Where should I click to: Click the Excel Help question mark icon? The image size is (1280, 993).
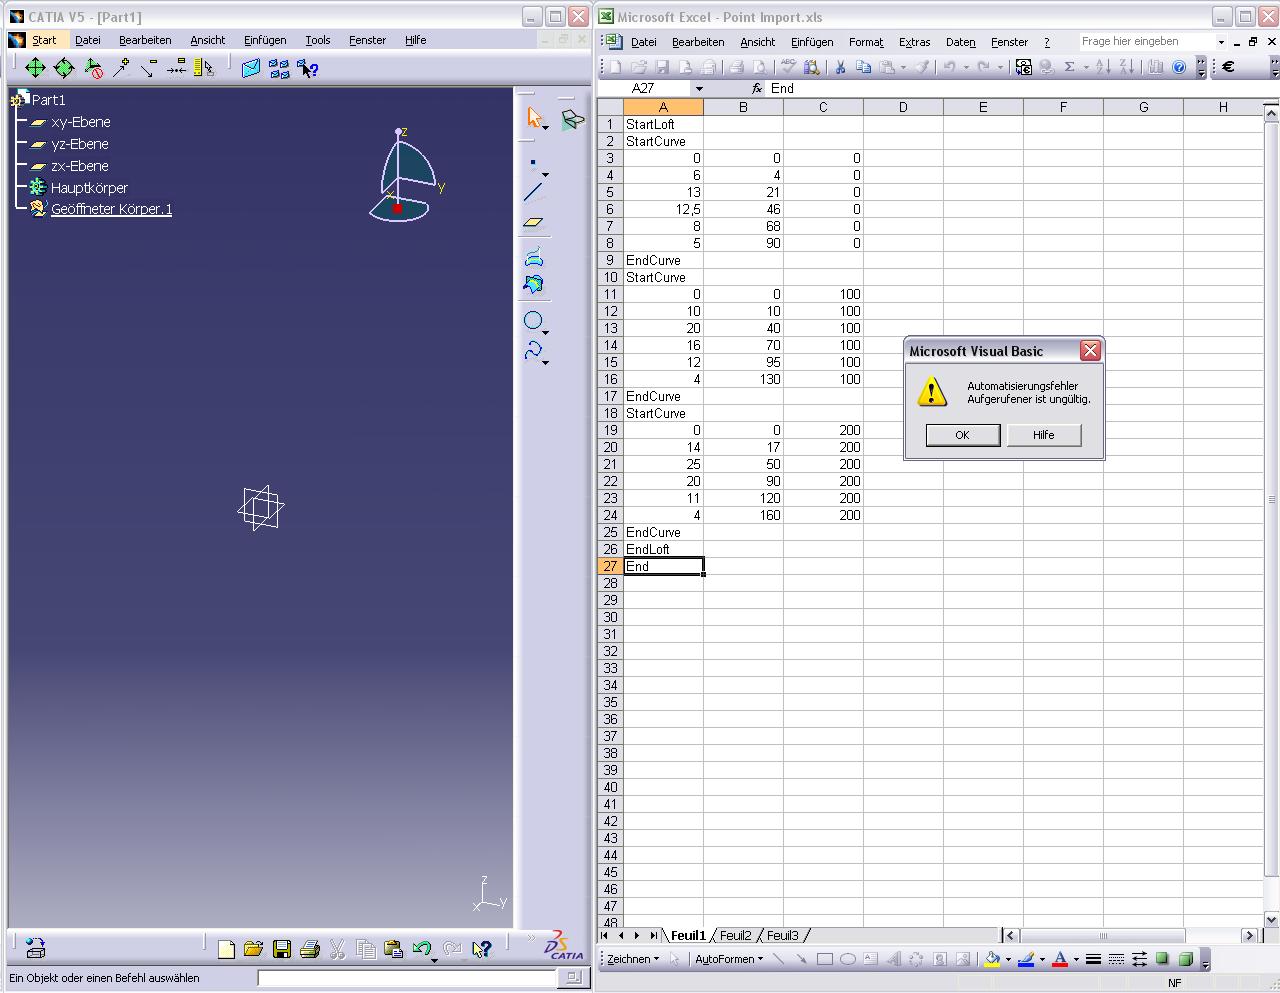point(1179,67)
